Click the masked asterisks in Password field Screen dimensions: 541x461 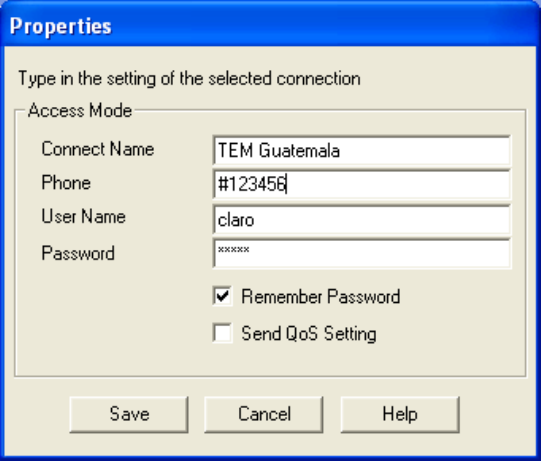234,250
